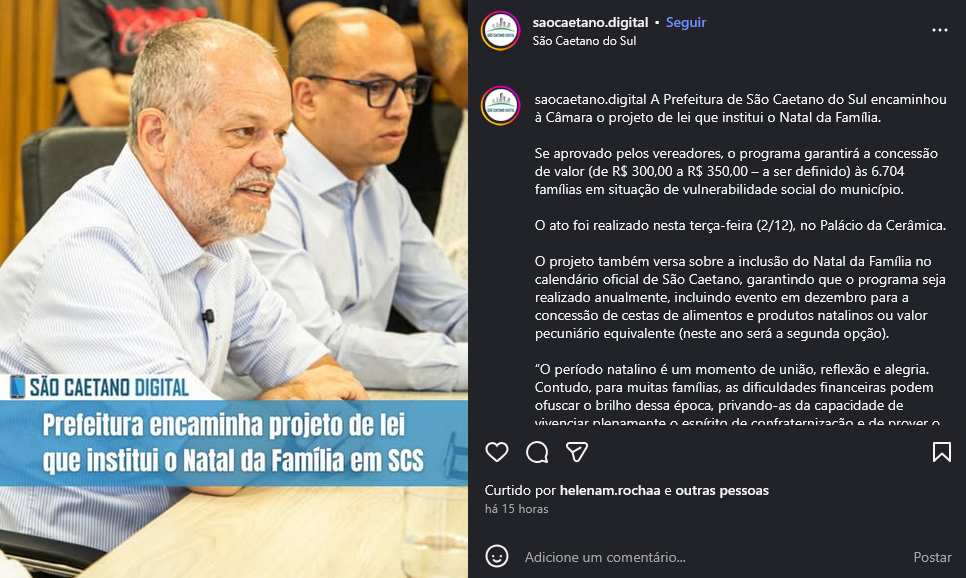
Task: Open the São Caetano do Sul location
Action: click(584, 41)
